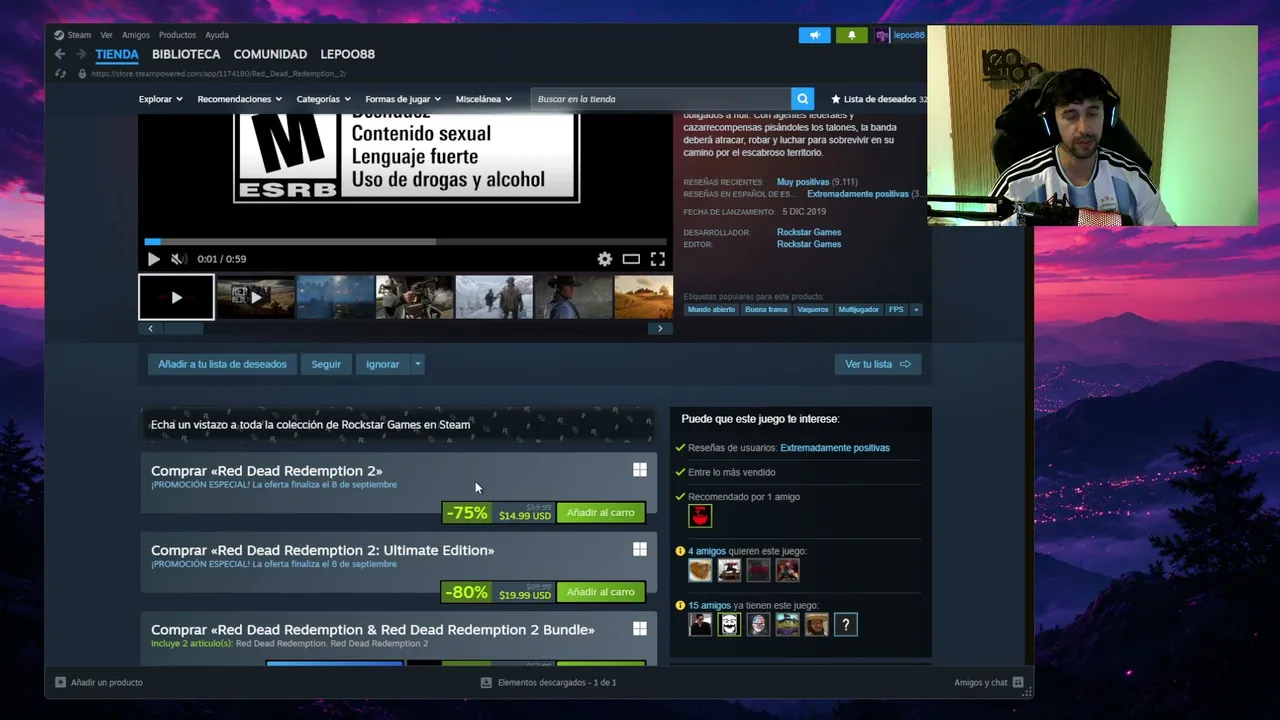Click the padlock icon beside the URL
Viewport: 1280px width, 720px height.
[82, 73]
